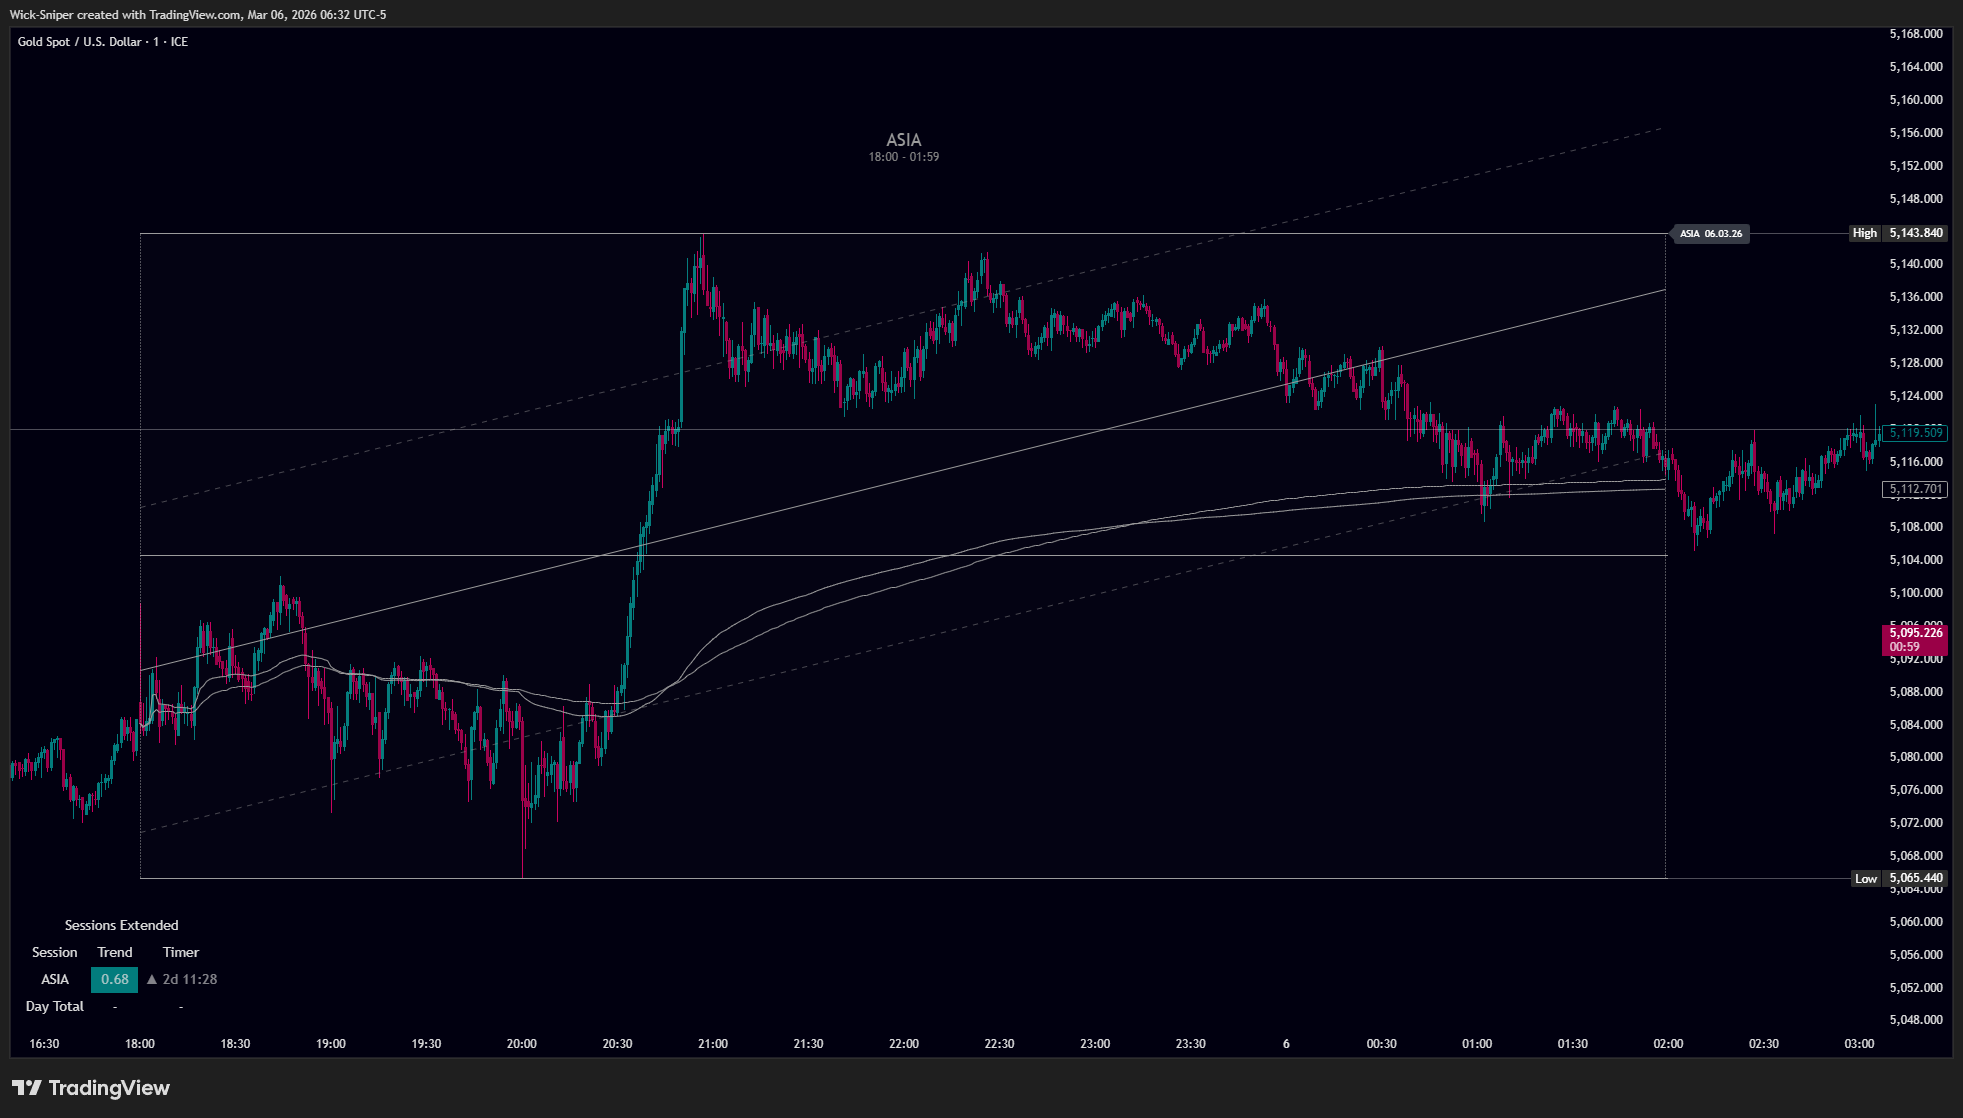Click the current price label 5,095.226
The width and height of the screenshot is (1963, 1118).
click(1915, 639)
